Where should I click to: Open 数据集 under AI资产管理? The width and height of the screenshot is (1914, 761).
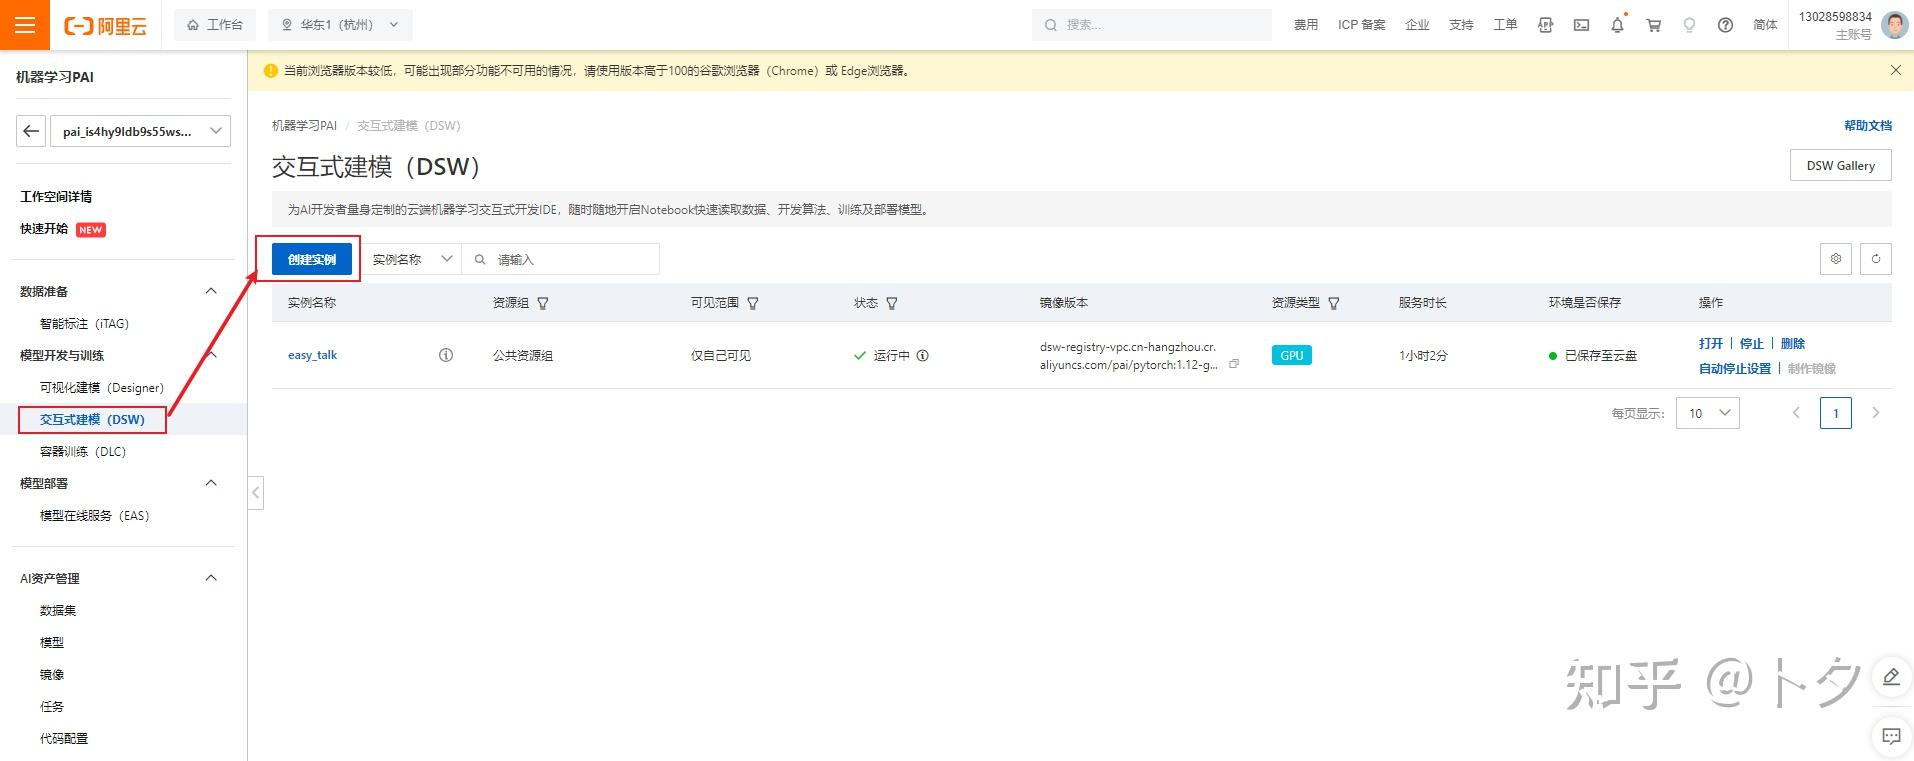coord(58,610)
